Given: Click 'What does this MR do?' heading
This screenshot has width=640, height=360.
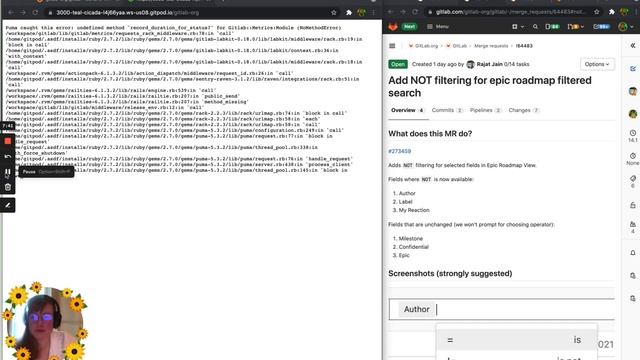Looking at the screenshot, I should point(430,133).
